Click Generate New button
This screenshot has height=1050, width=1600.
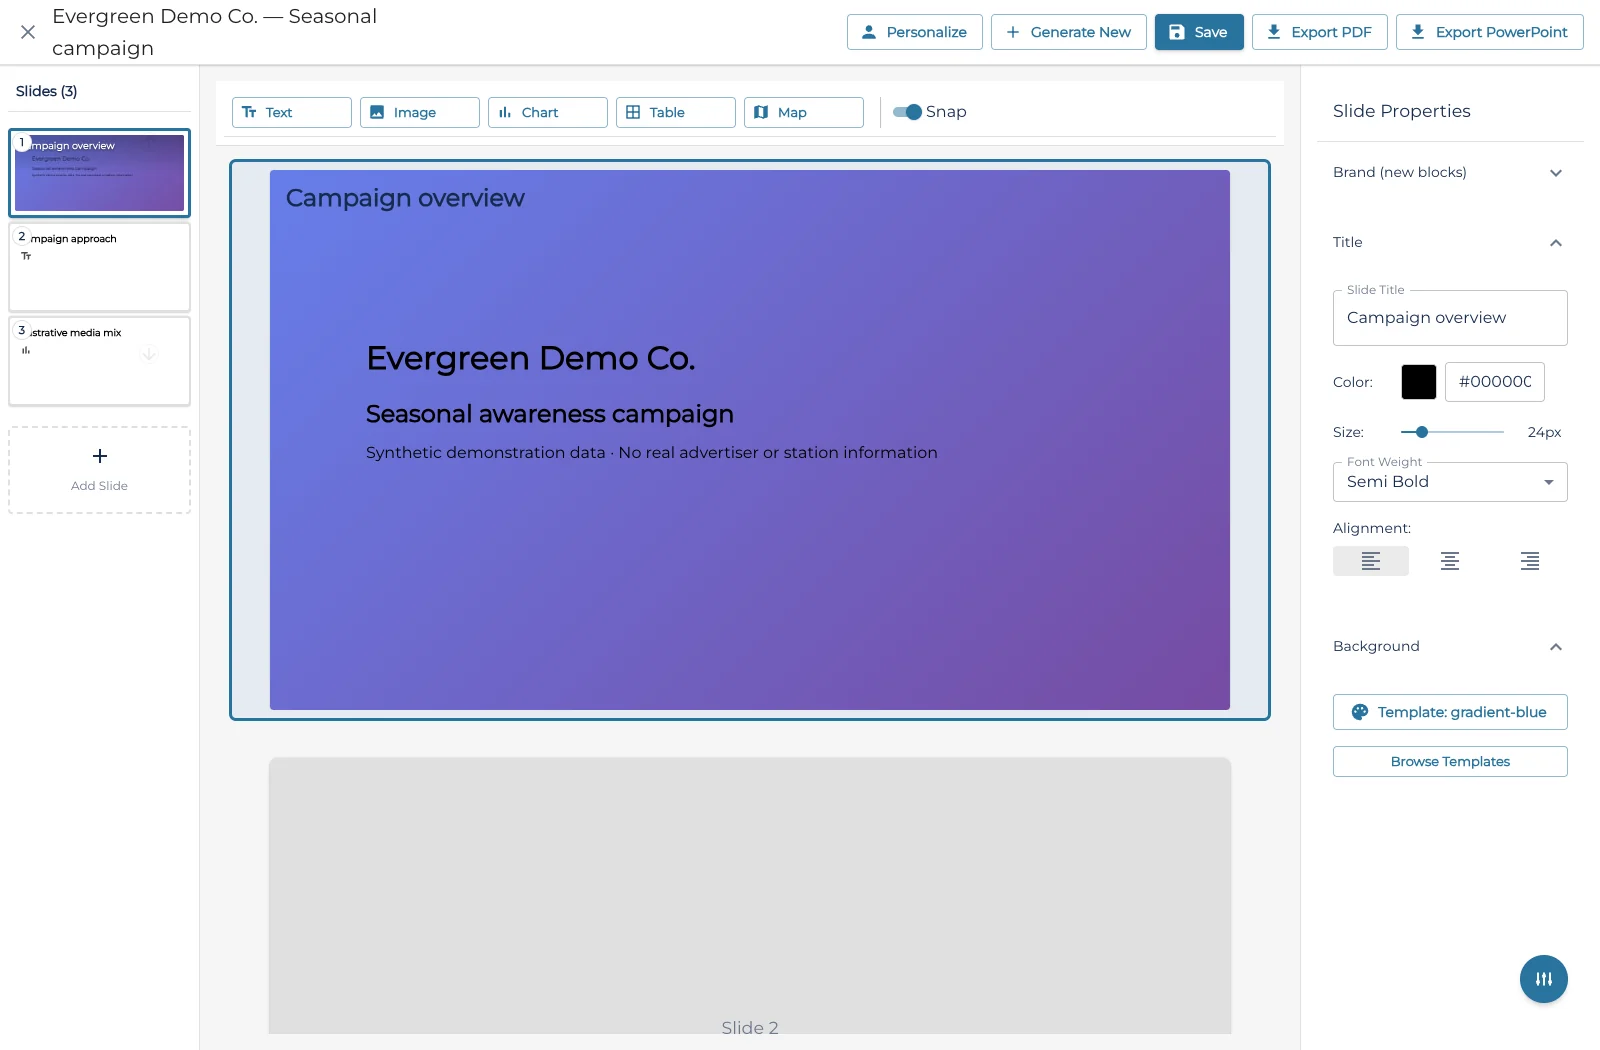tap(1068, 32)
